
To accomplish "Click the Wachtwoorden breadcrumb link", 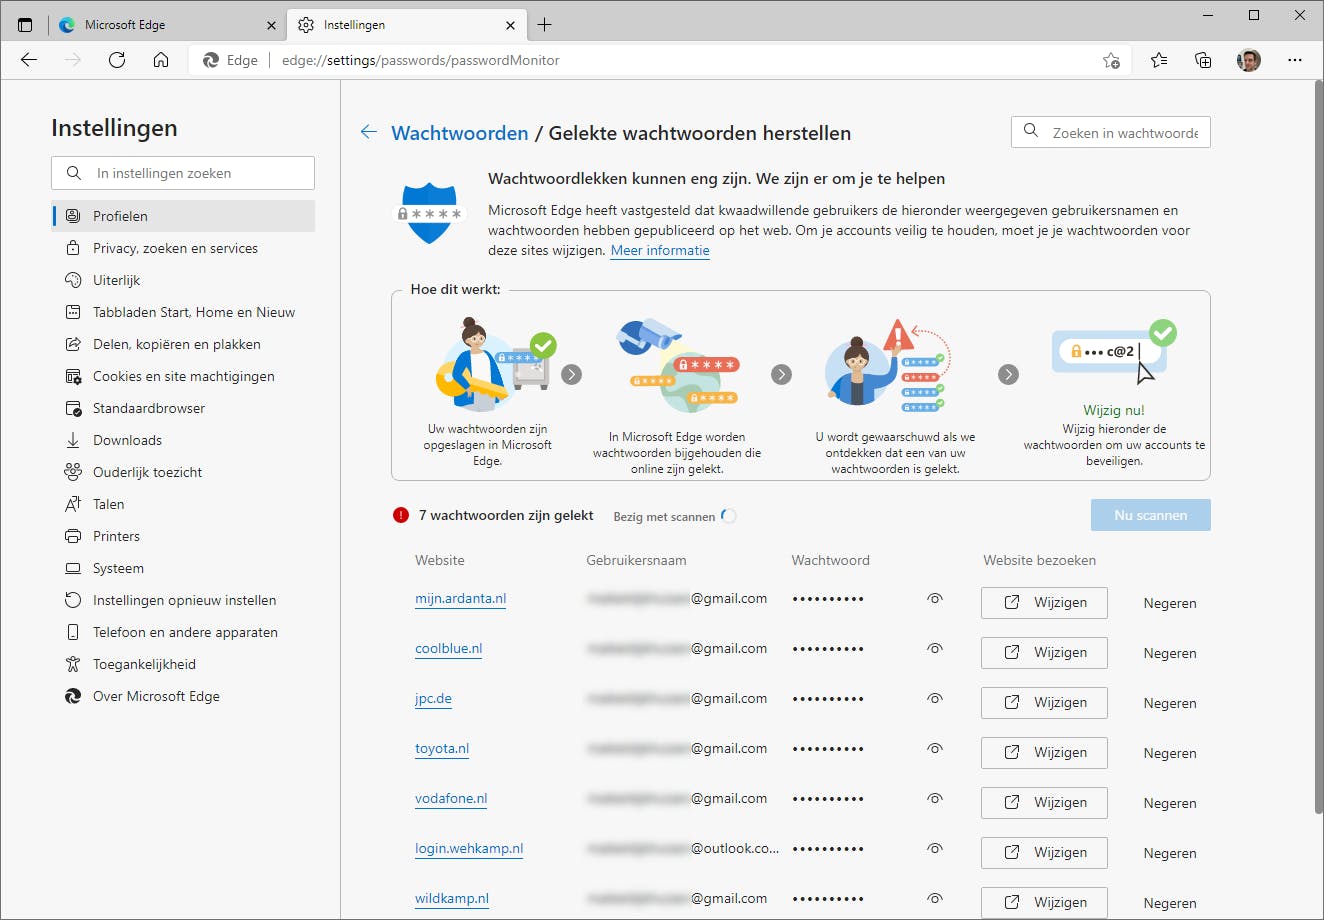I will [460, 133].
